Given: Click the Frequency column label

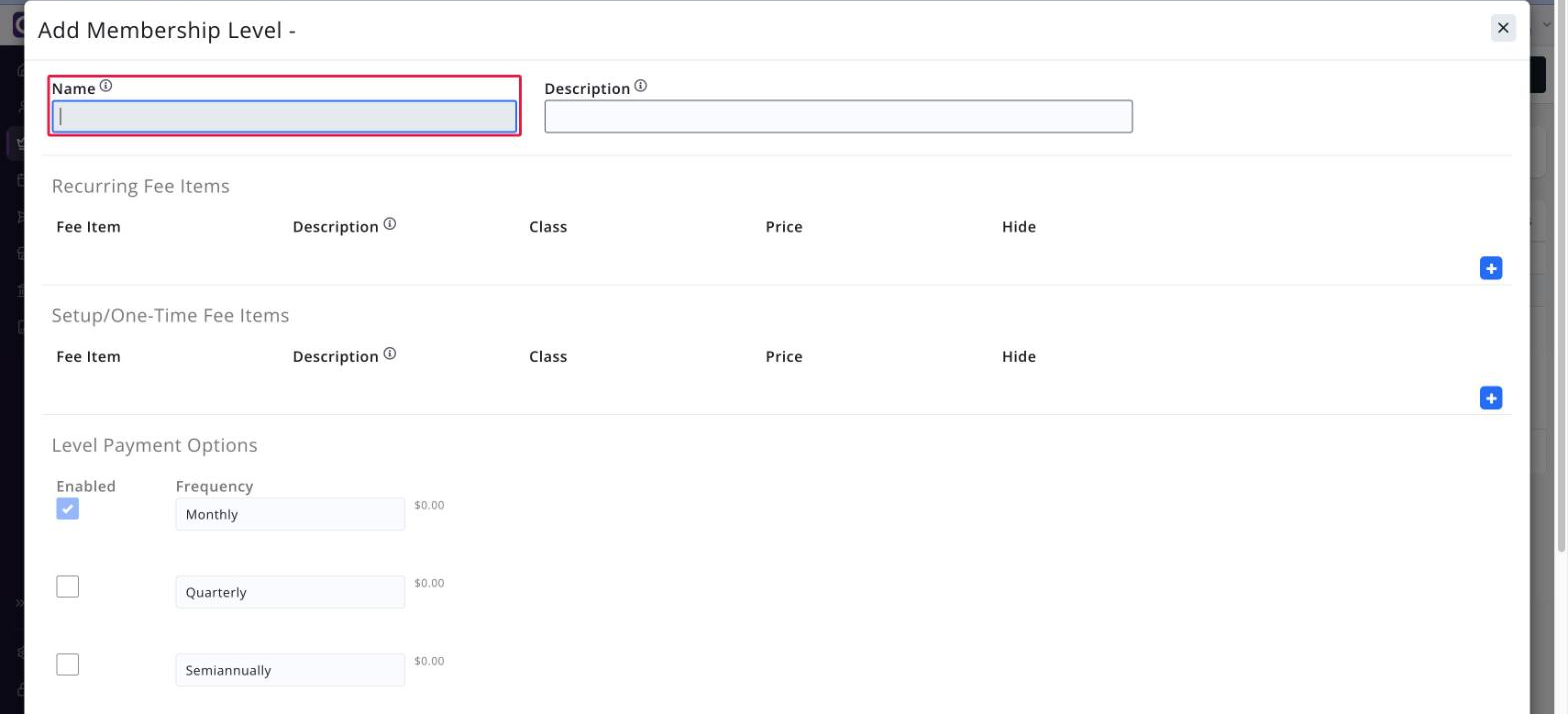Looking at the screenshot, I should click(x=214, y=486).
